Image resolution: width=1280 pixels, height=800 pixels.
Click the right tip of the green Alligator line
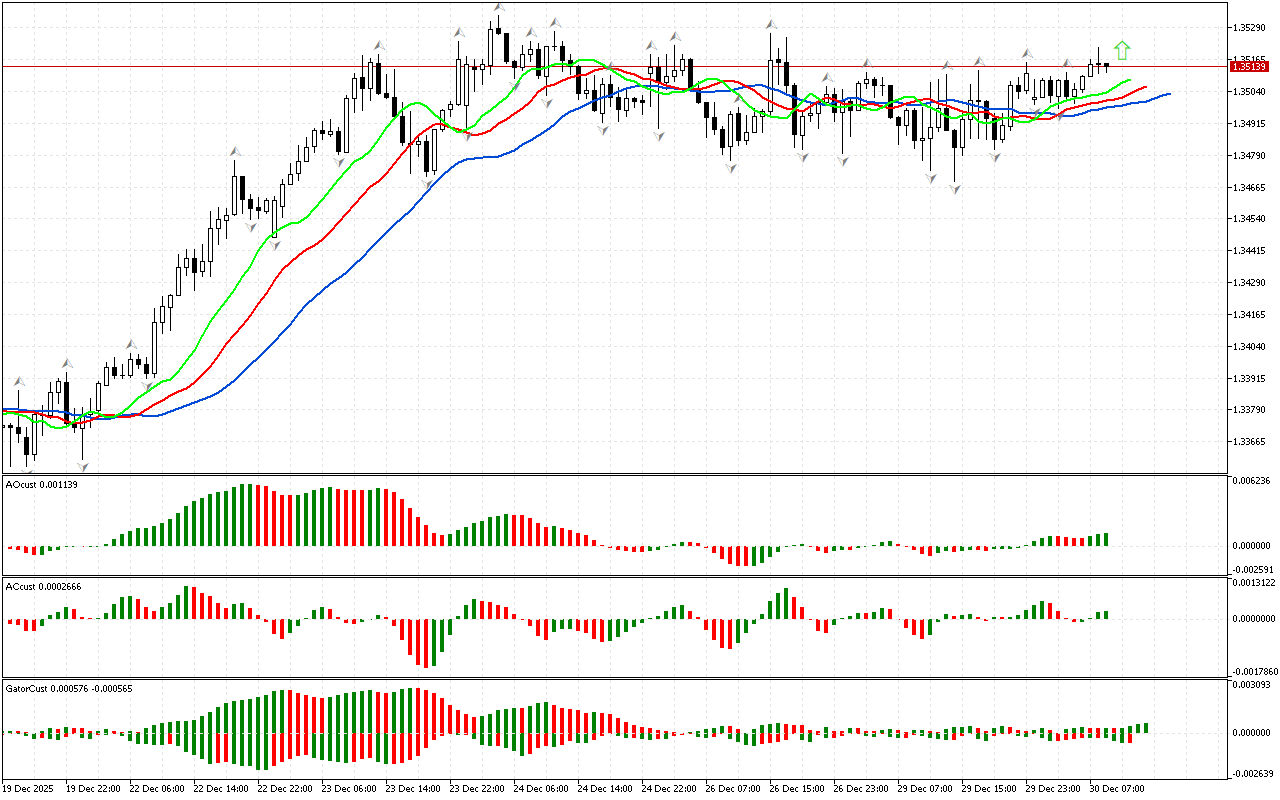[x=1130, y=80]
